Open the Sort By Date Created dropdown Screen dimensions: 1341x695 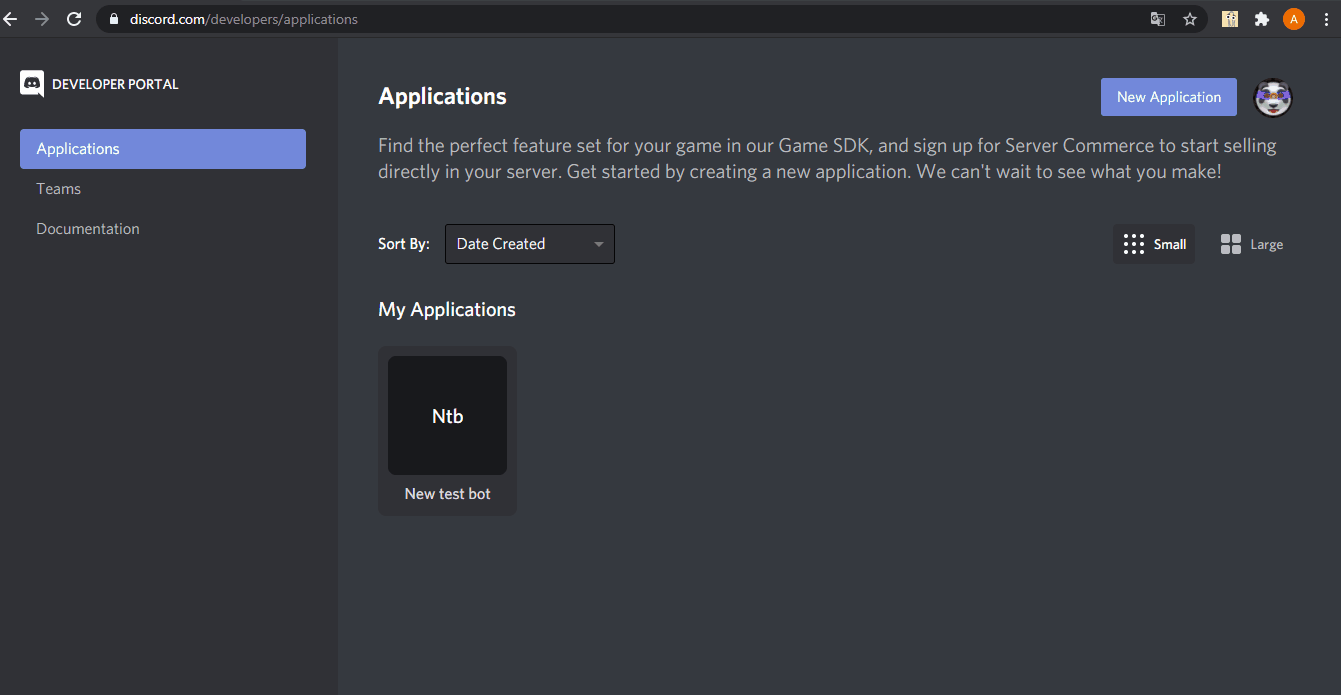pyautogui.click(x=530, y=244)
